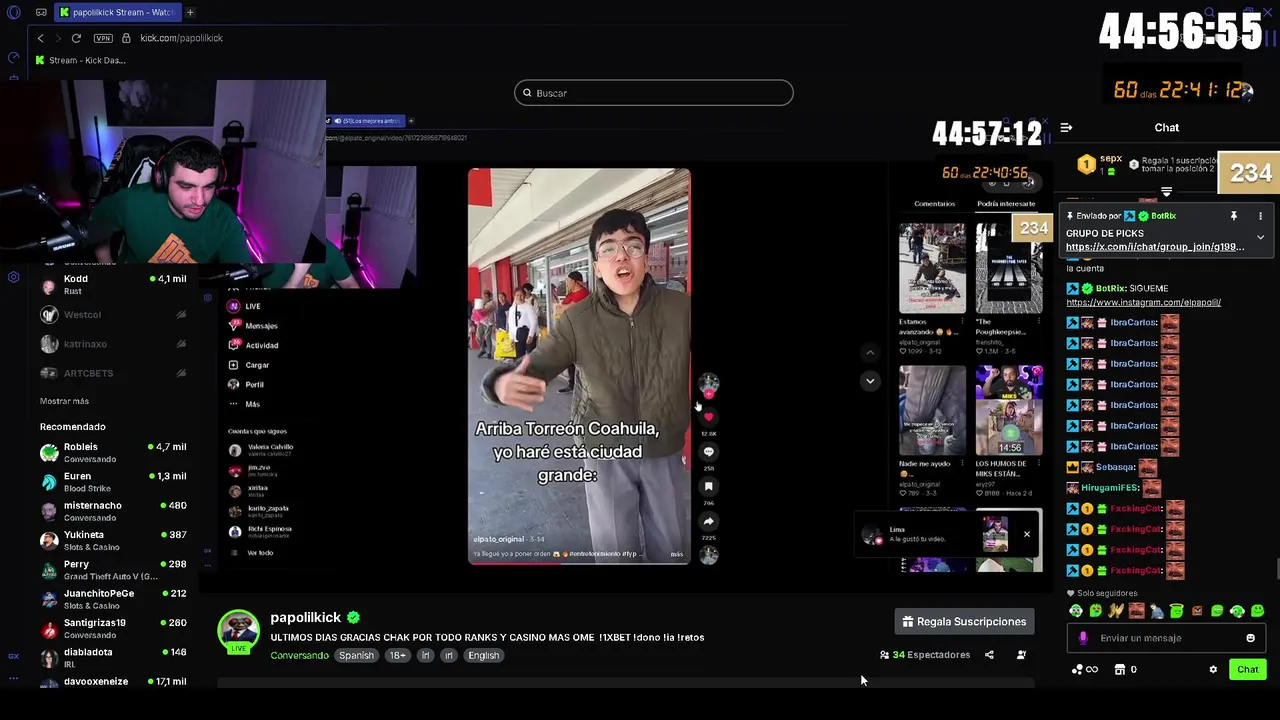Bookmark the TikTok video
Screen dimensions: 1280x720
click(709, 487)
